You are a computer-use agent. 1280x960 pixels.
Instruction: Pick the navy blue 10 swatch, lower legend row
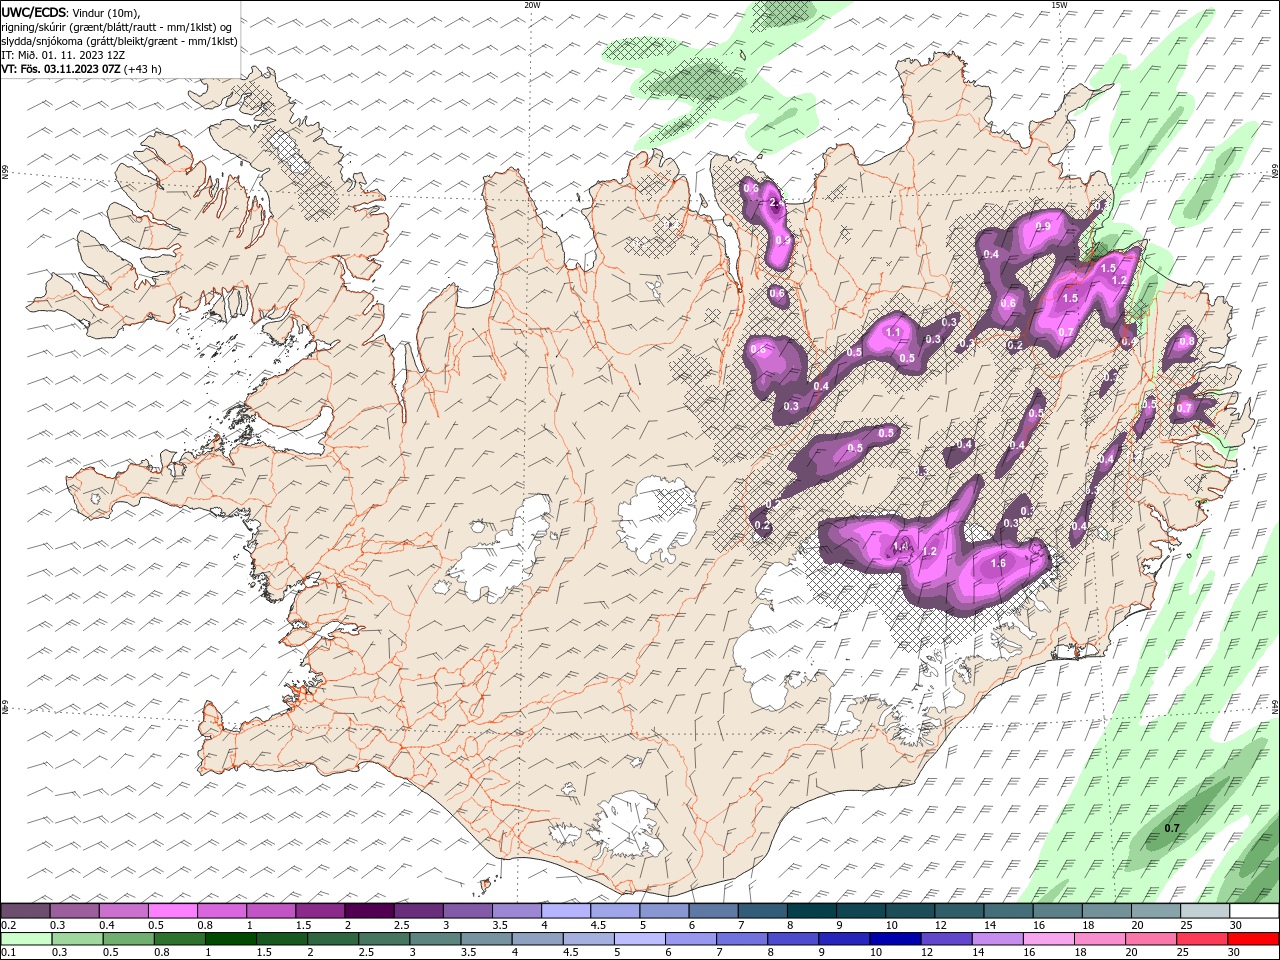tap(895, 939)
